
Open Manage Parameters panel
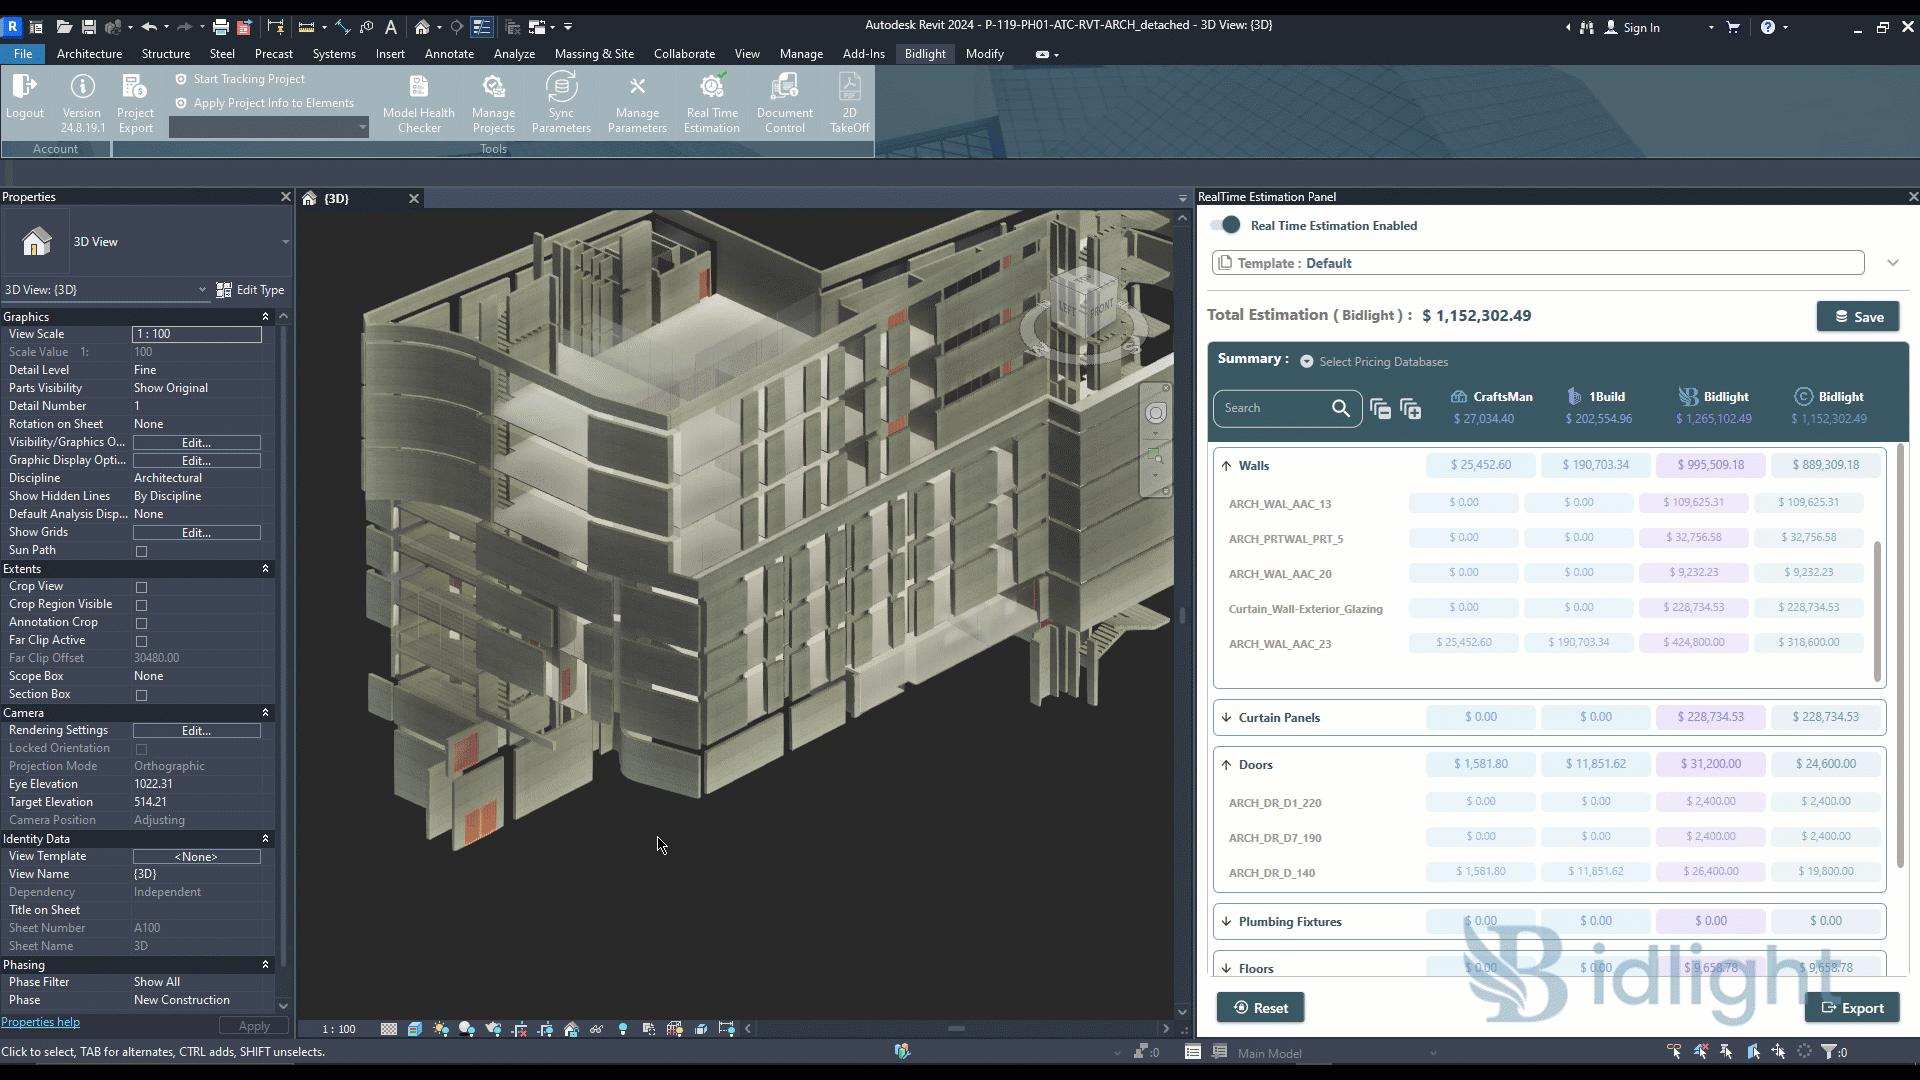637,102
